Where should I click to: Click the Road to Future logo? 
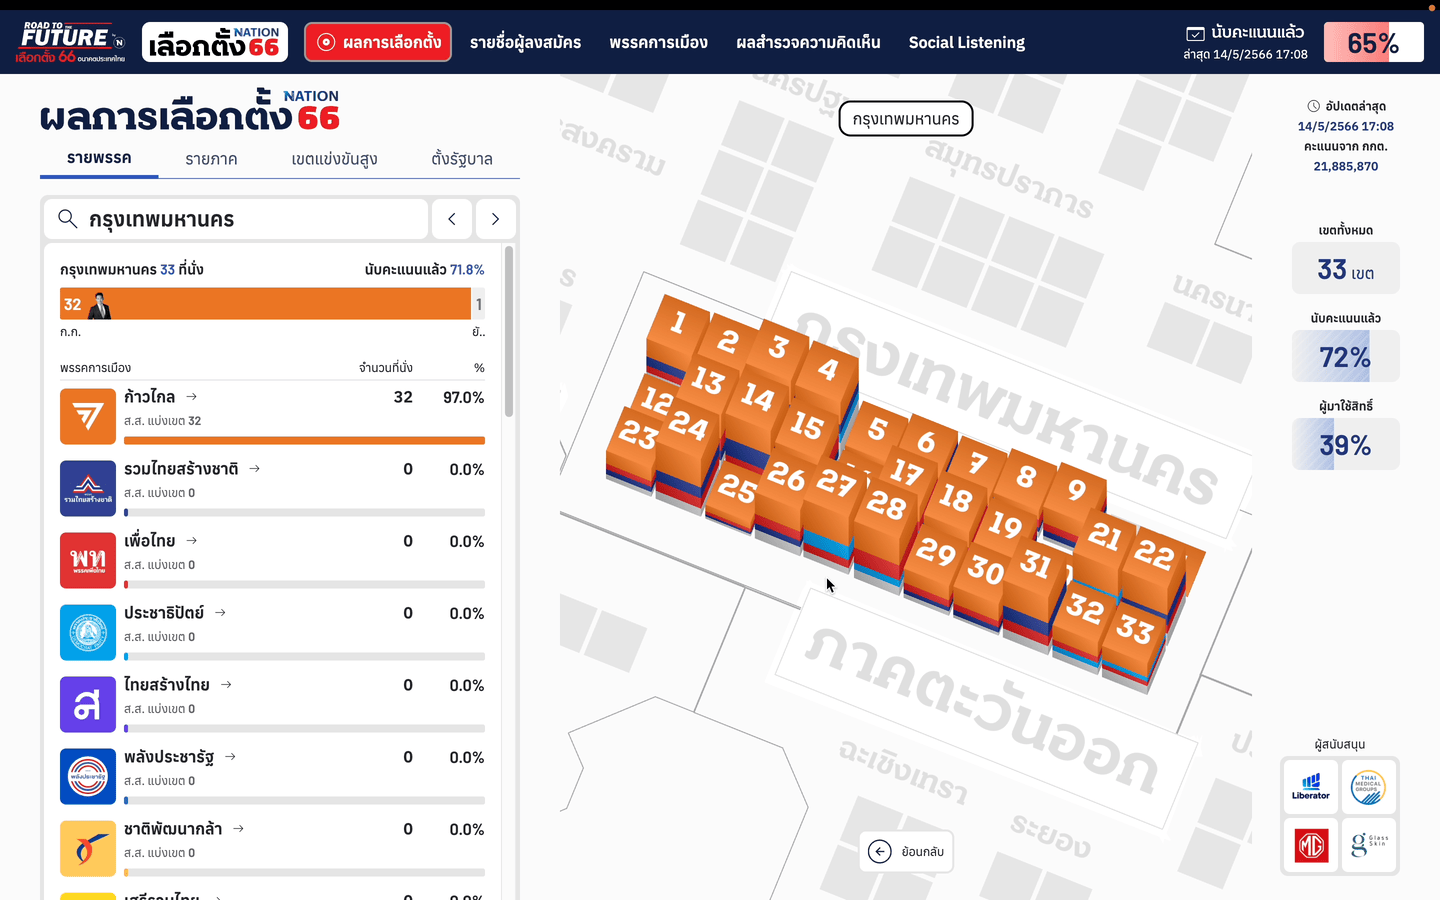pos(70,42)
